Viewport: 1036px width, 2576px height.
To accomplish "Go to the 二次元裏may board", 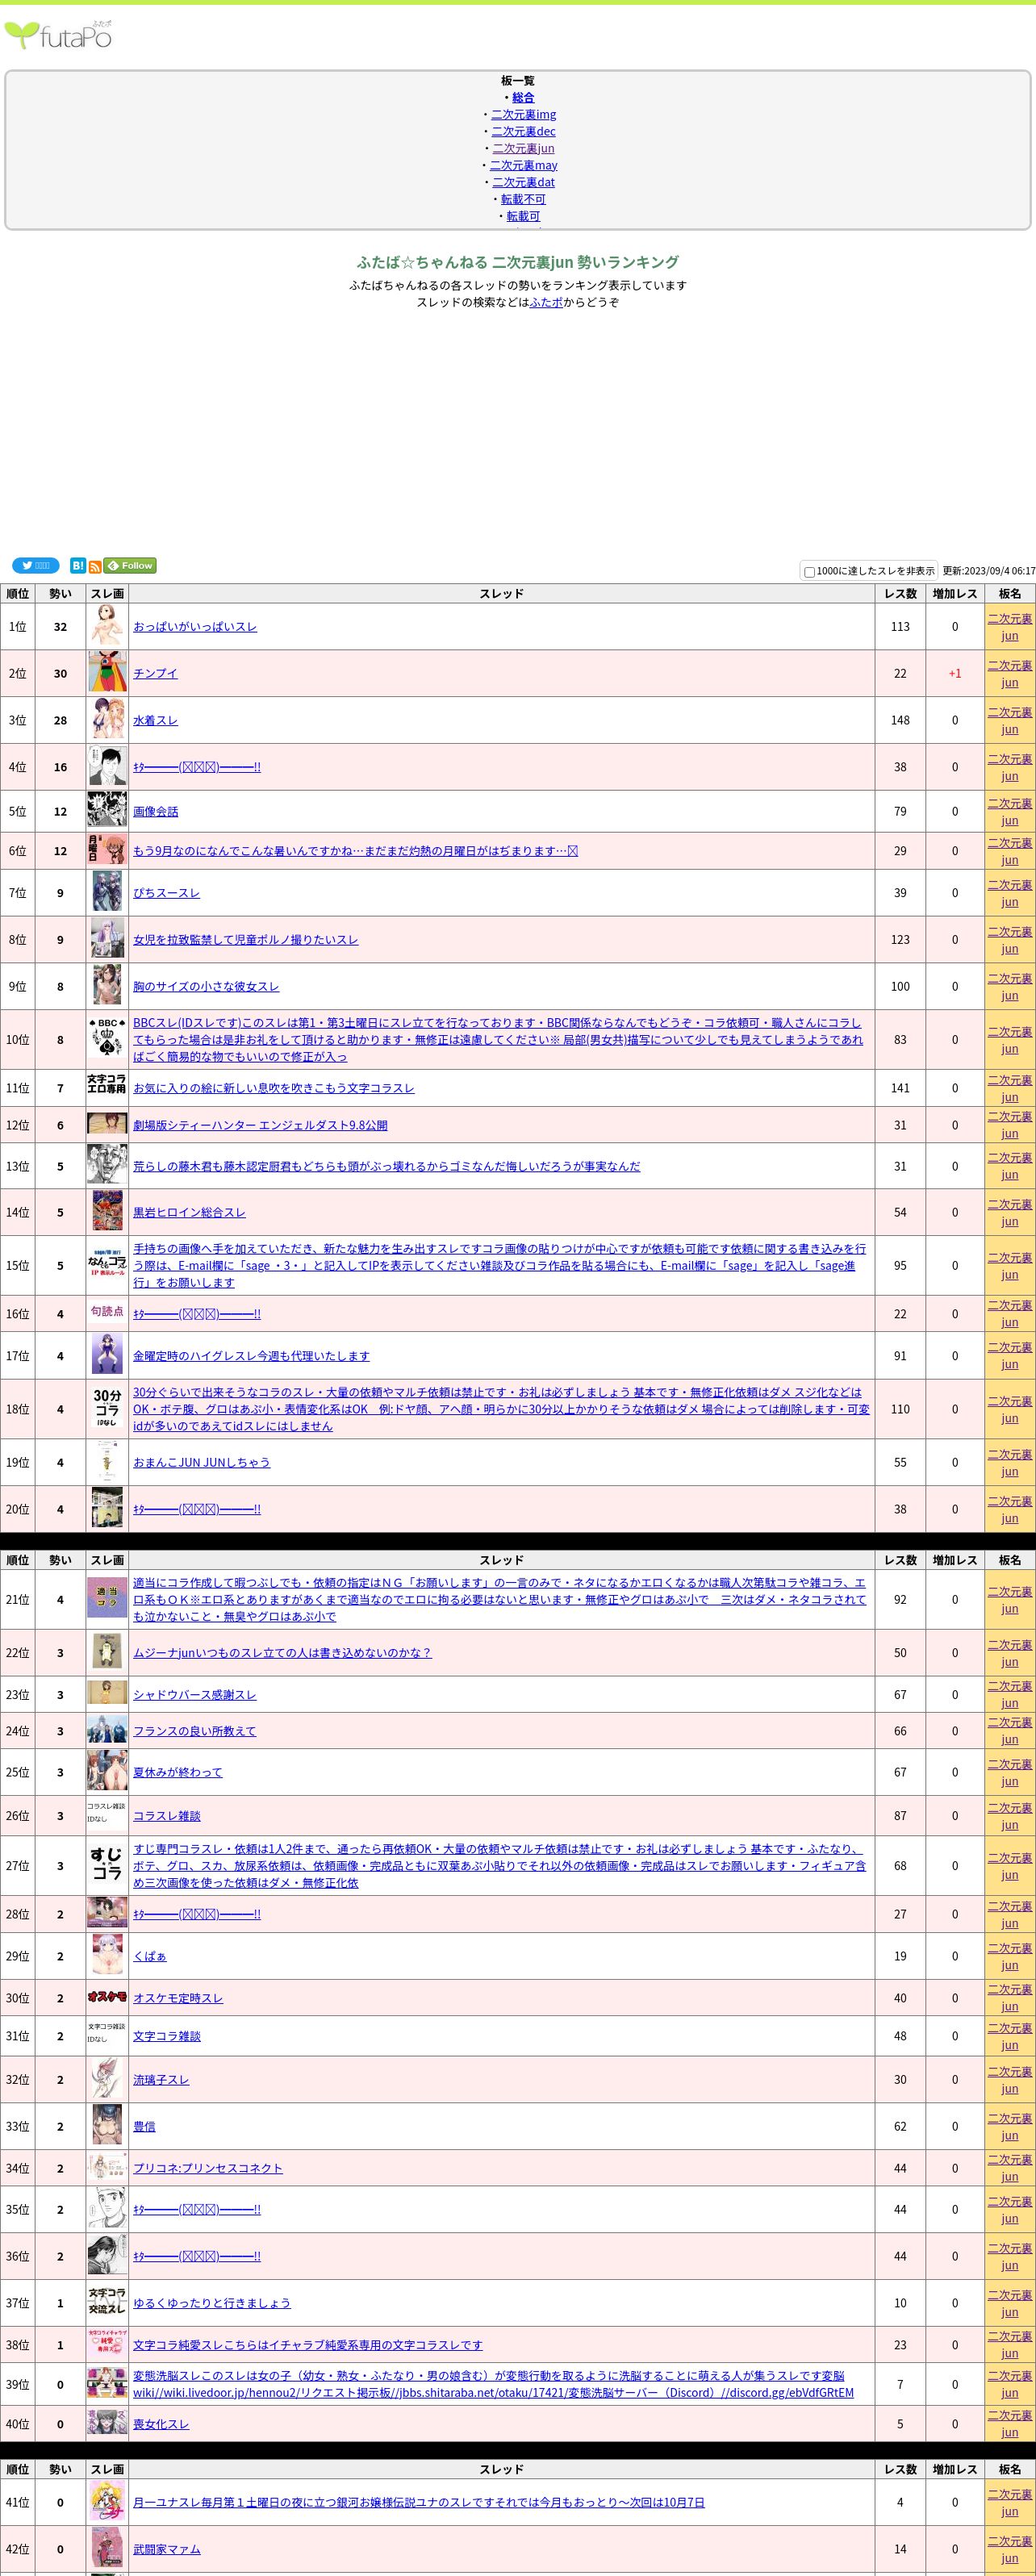I will (x=523, y=165).
